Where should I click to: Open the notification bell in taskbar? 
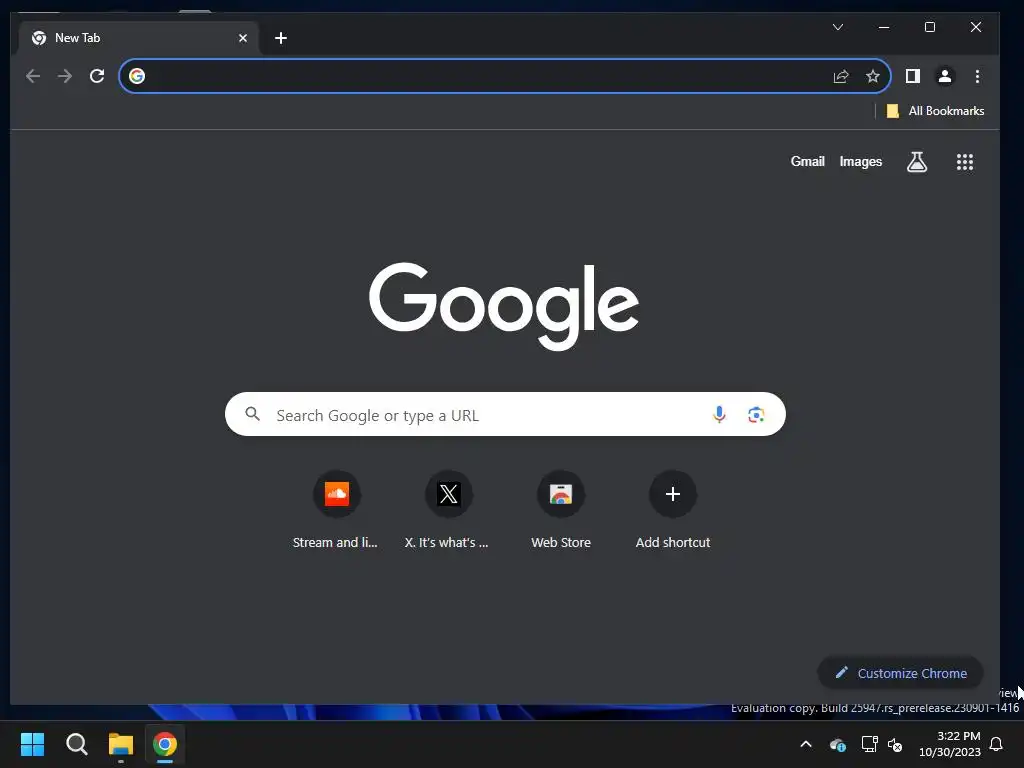pyautogui.click(x=996, y=744)
